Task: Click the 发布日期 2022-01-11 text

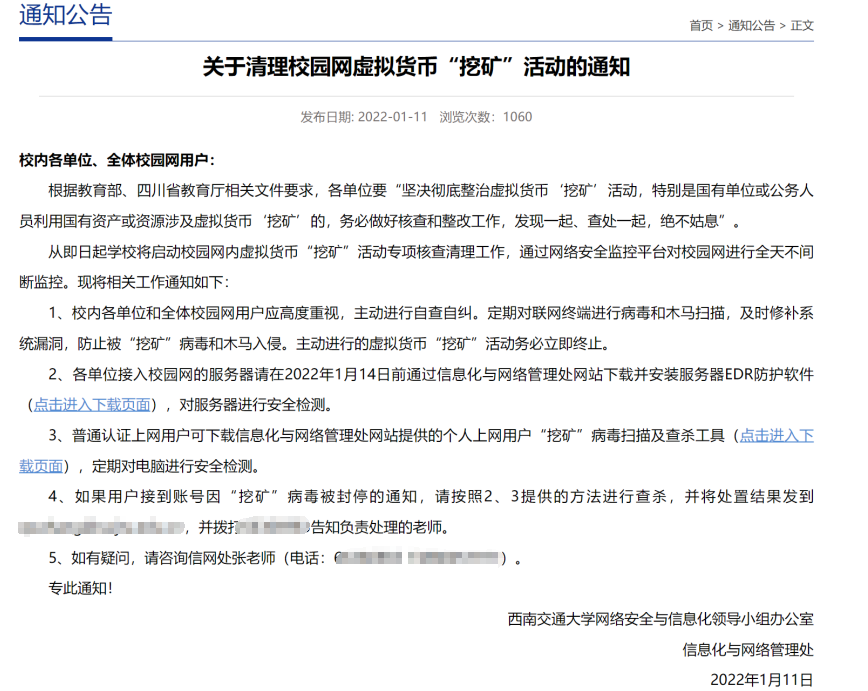Action: (x=364, y=117)
